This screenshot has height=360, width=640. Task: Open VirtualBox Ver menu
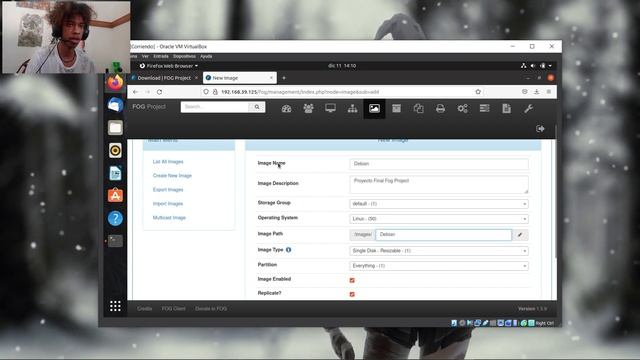(x=145, y=56)
